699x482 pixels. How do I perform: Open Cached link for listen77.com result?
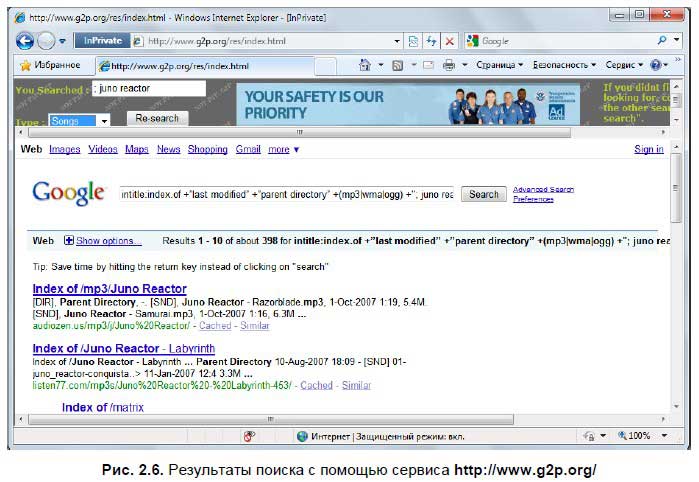316,386
